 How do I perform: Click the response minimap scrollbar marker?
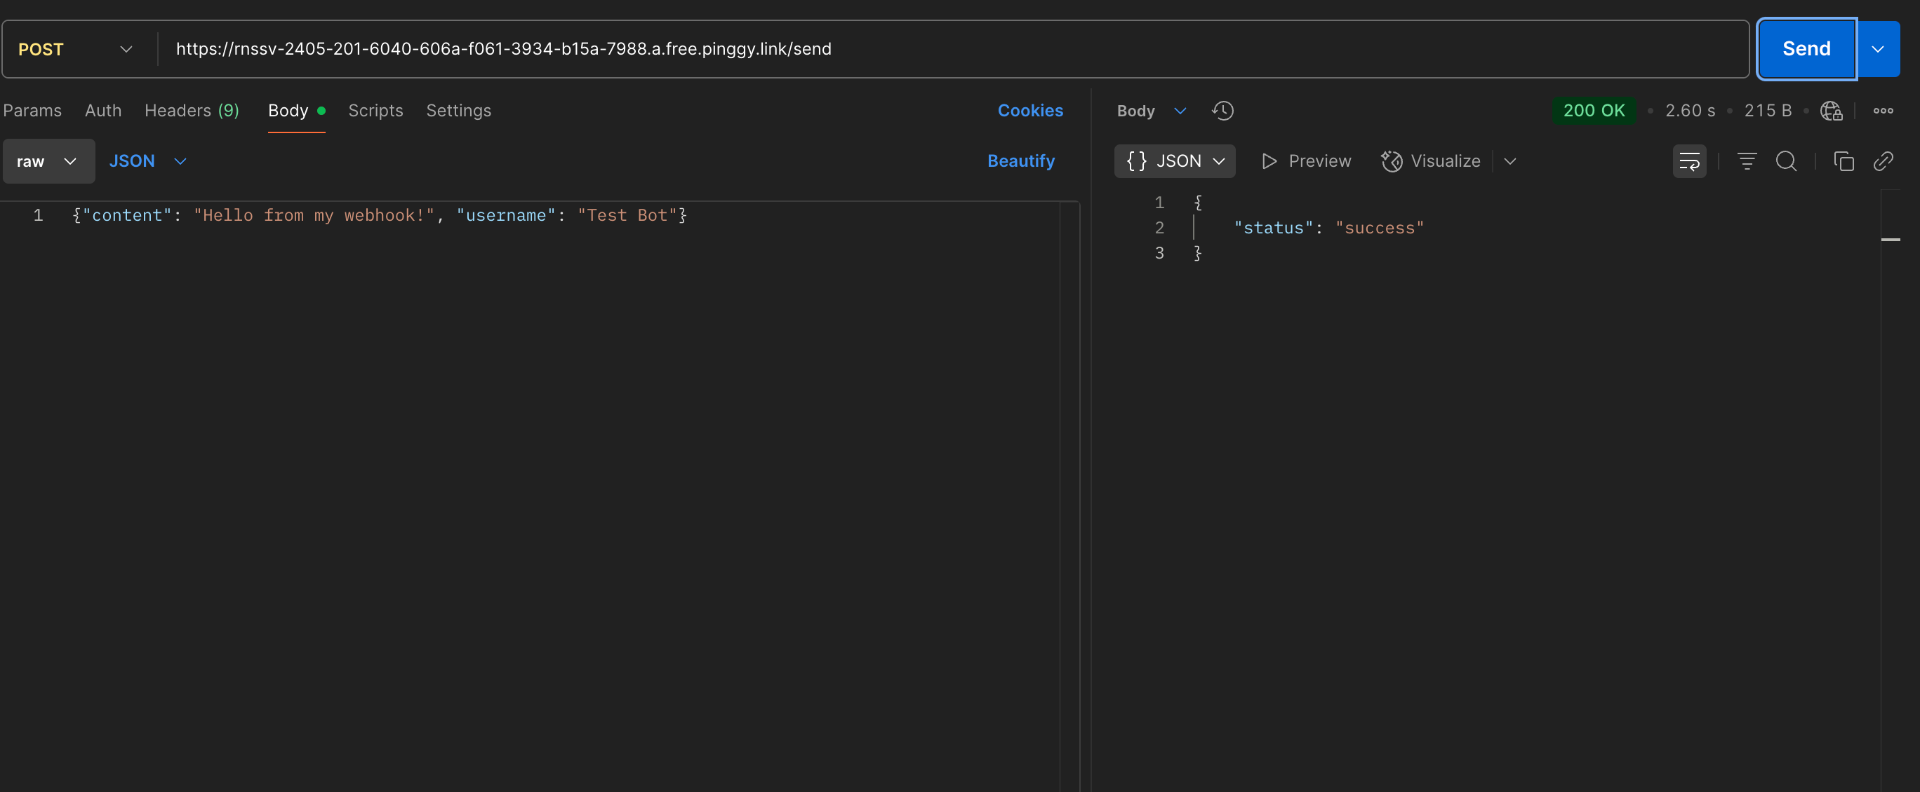pos(1890,240)
